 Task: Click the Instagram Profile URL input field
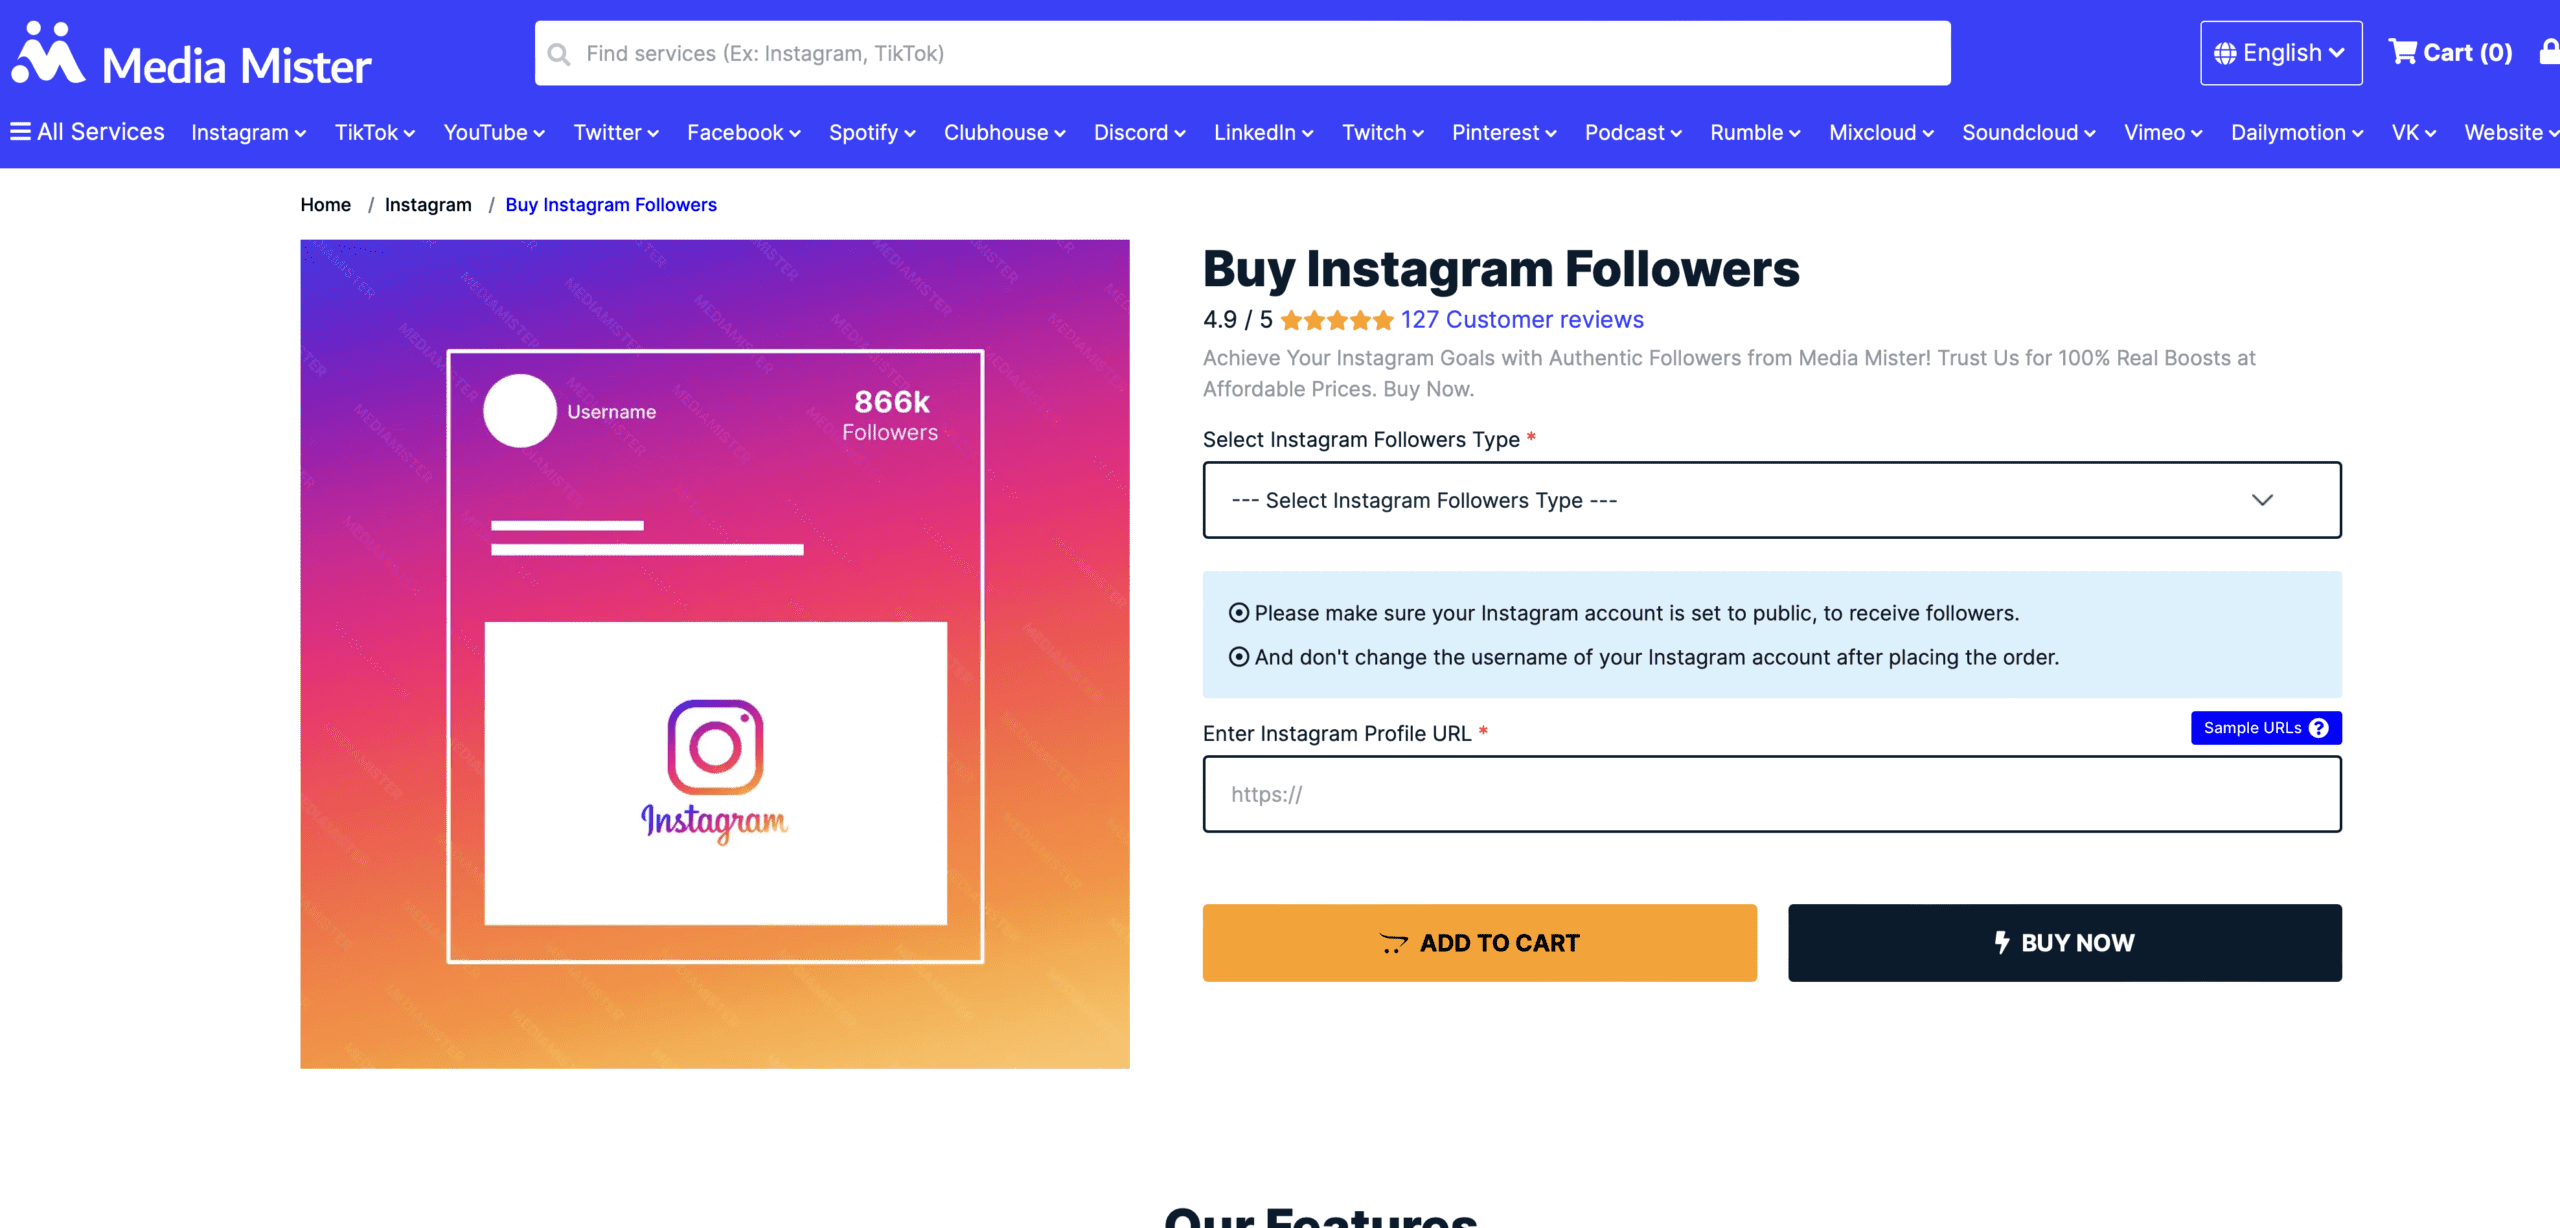tap(1770, 794)
